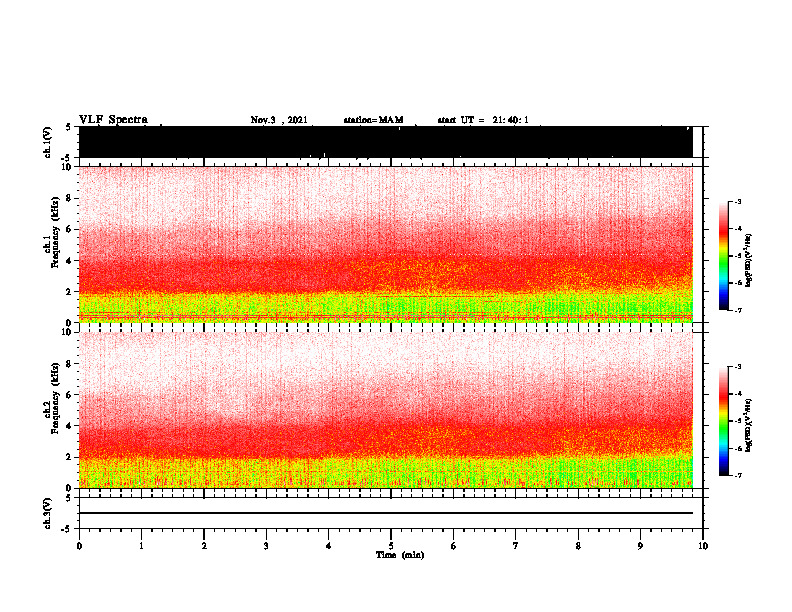The height and width of the screenshot is (612, 792).
Task: Click the -4 tick on ch.1 colorbar
Action: [738, 229]
